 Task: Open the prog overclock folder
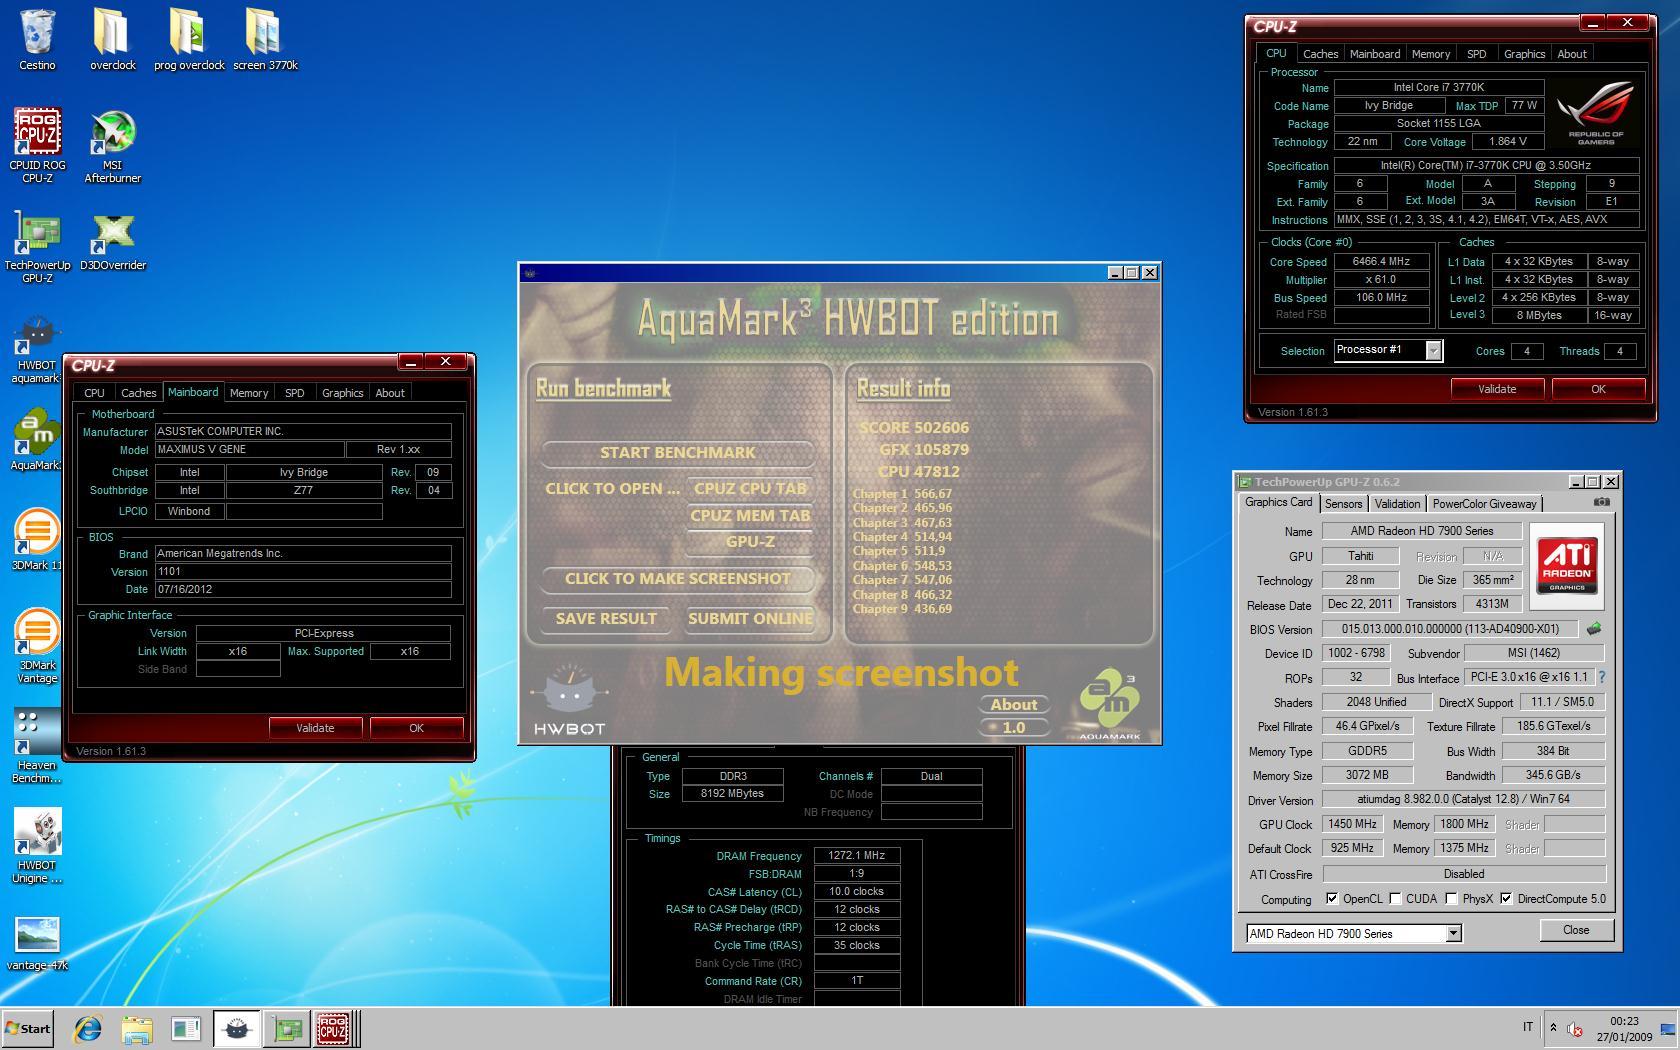point(189,40)
